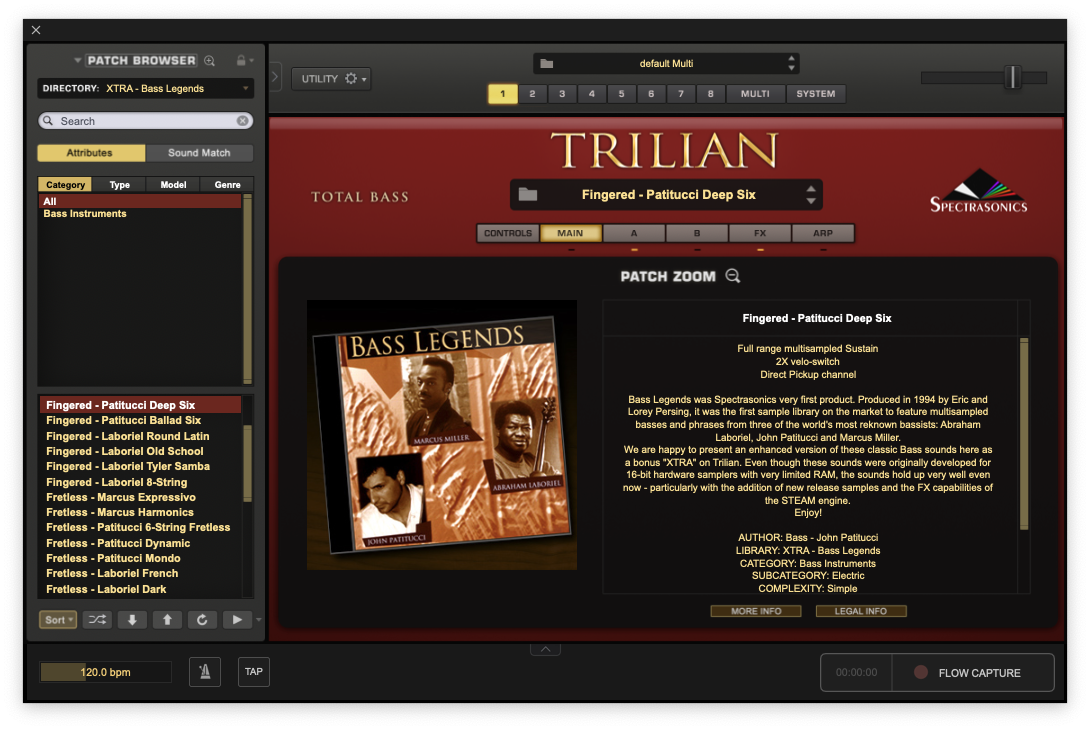Open the MULTI page
Screen dimensions: 1090x730
coord(756,94)
